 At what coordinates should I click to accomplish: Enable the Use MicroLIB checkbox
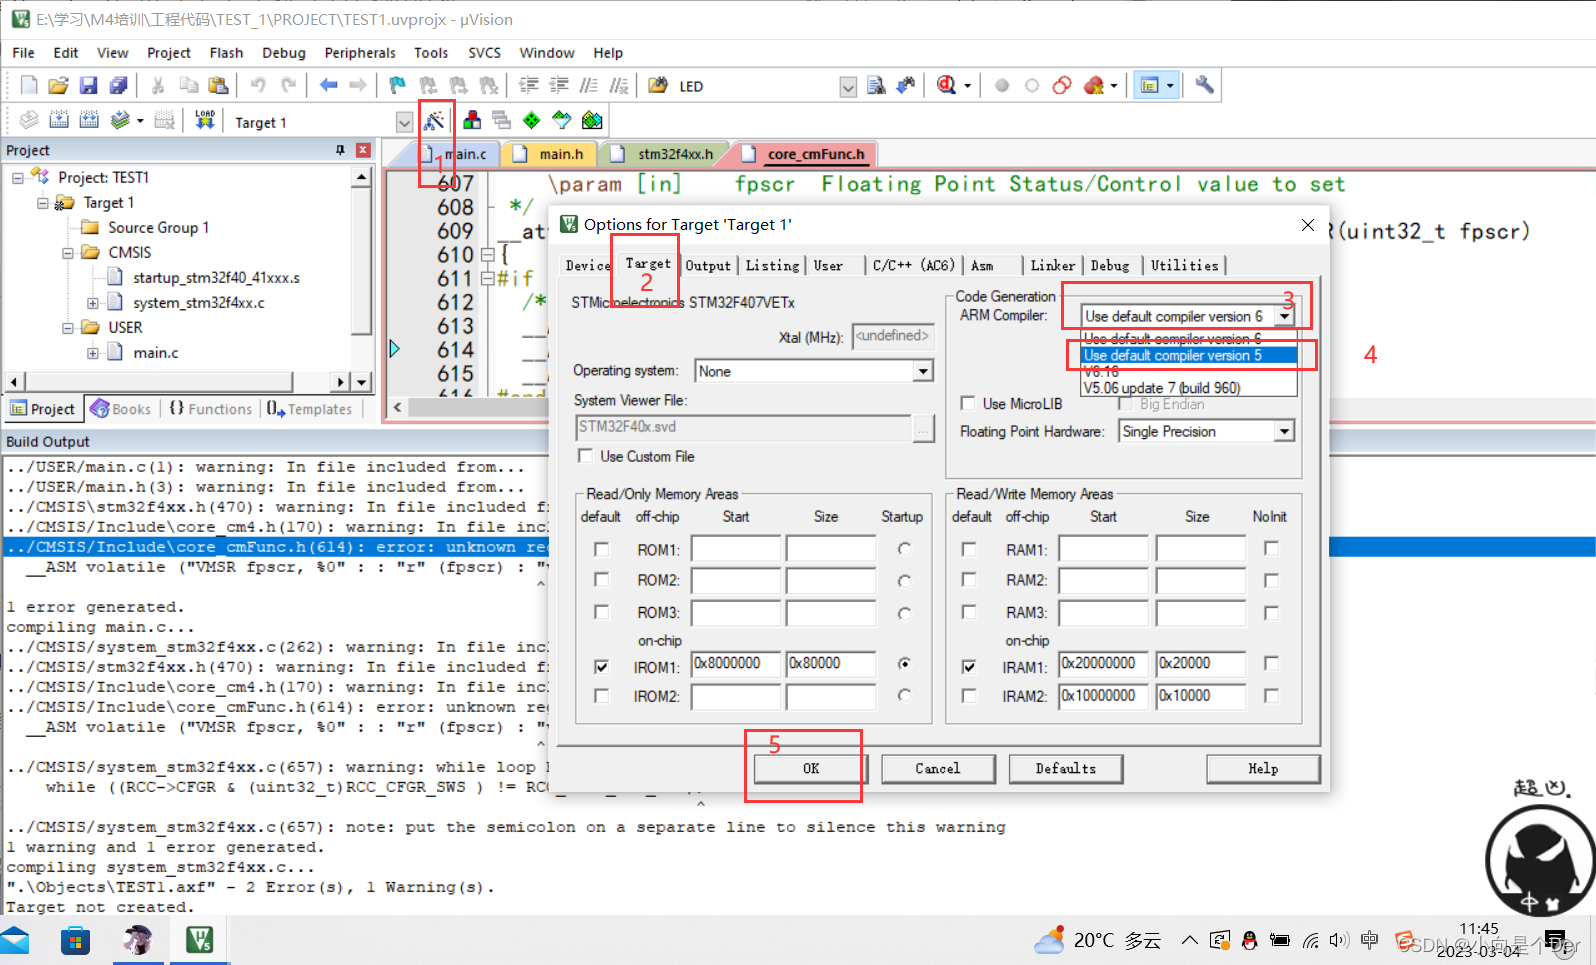tap(968, 403)
